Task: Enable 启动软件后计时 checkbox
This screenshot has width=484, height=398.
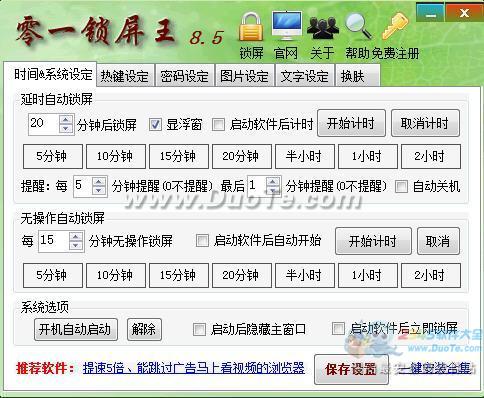Action: click(x=218, y=125)
